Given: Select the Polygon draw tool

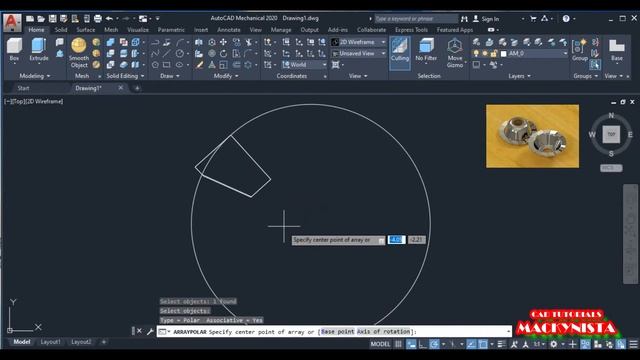Looking at the screenshot, I should click(155, 65).
